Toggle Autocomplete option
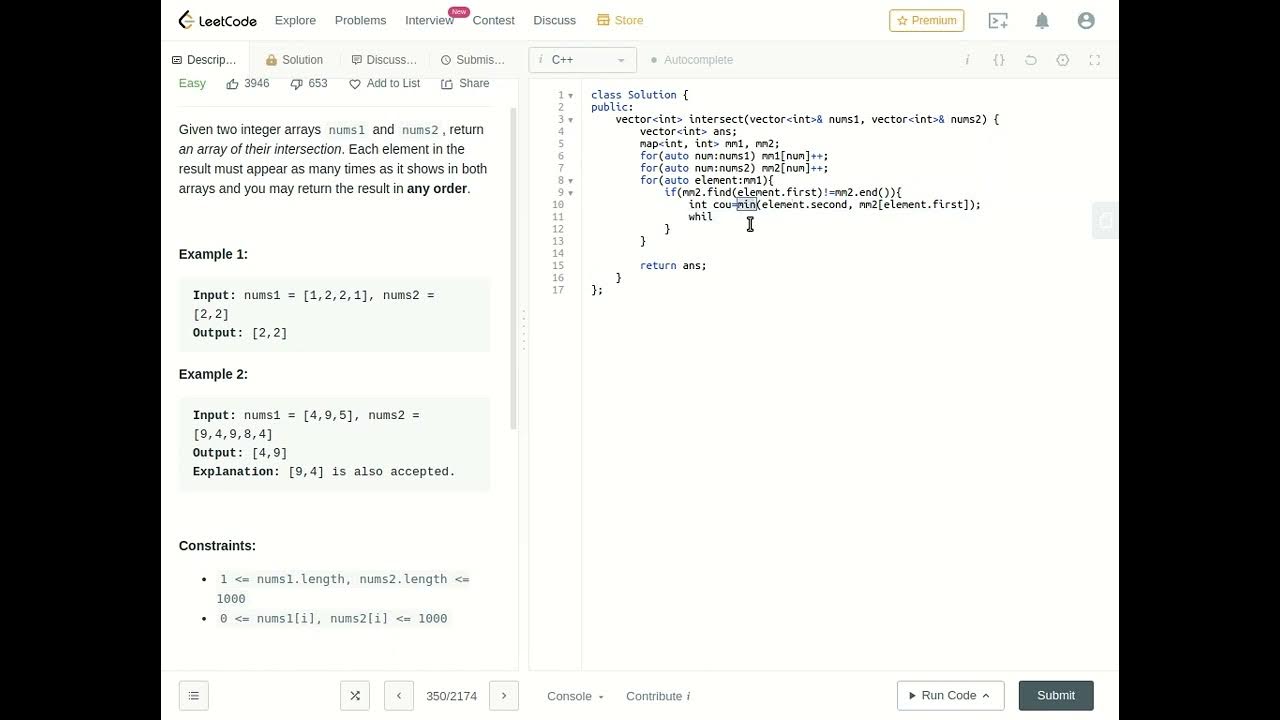This screenshot has width=1280, height=720. 692,60
